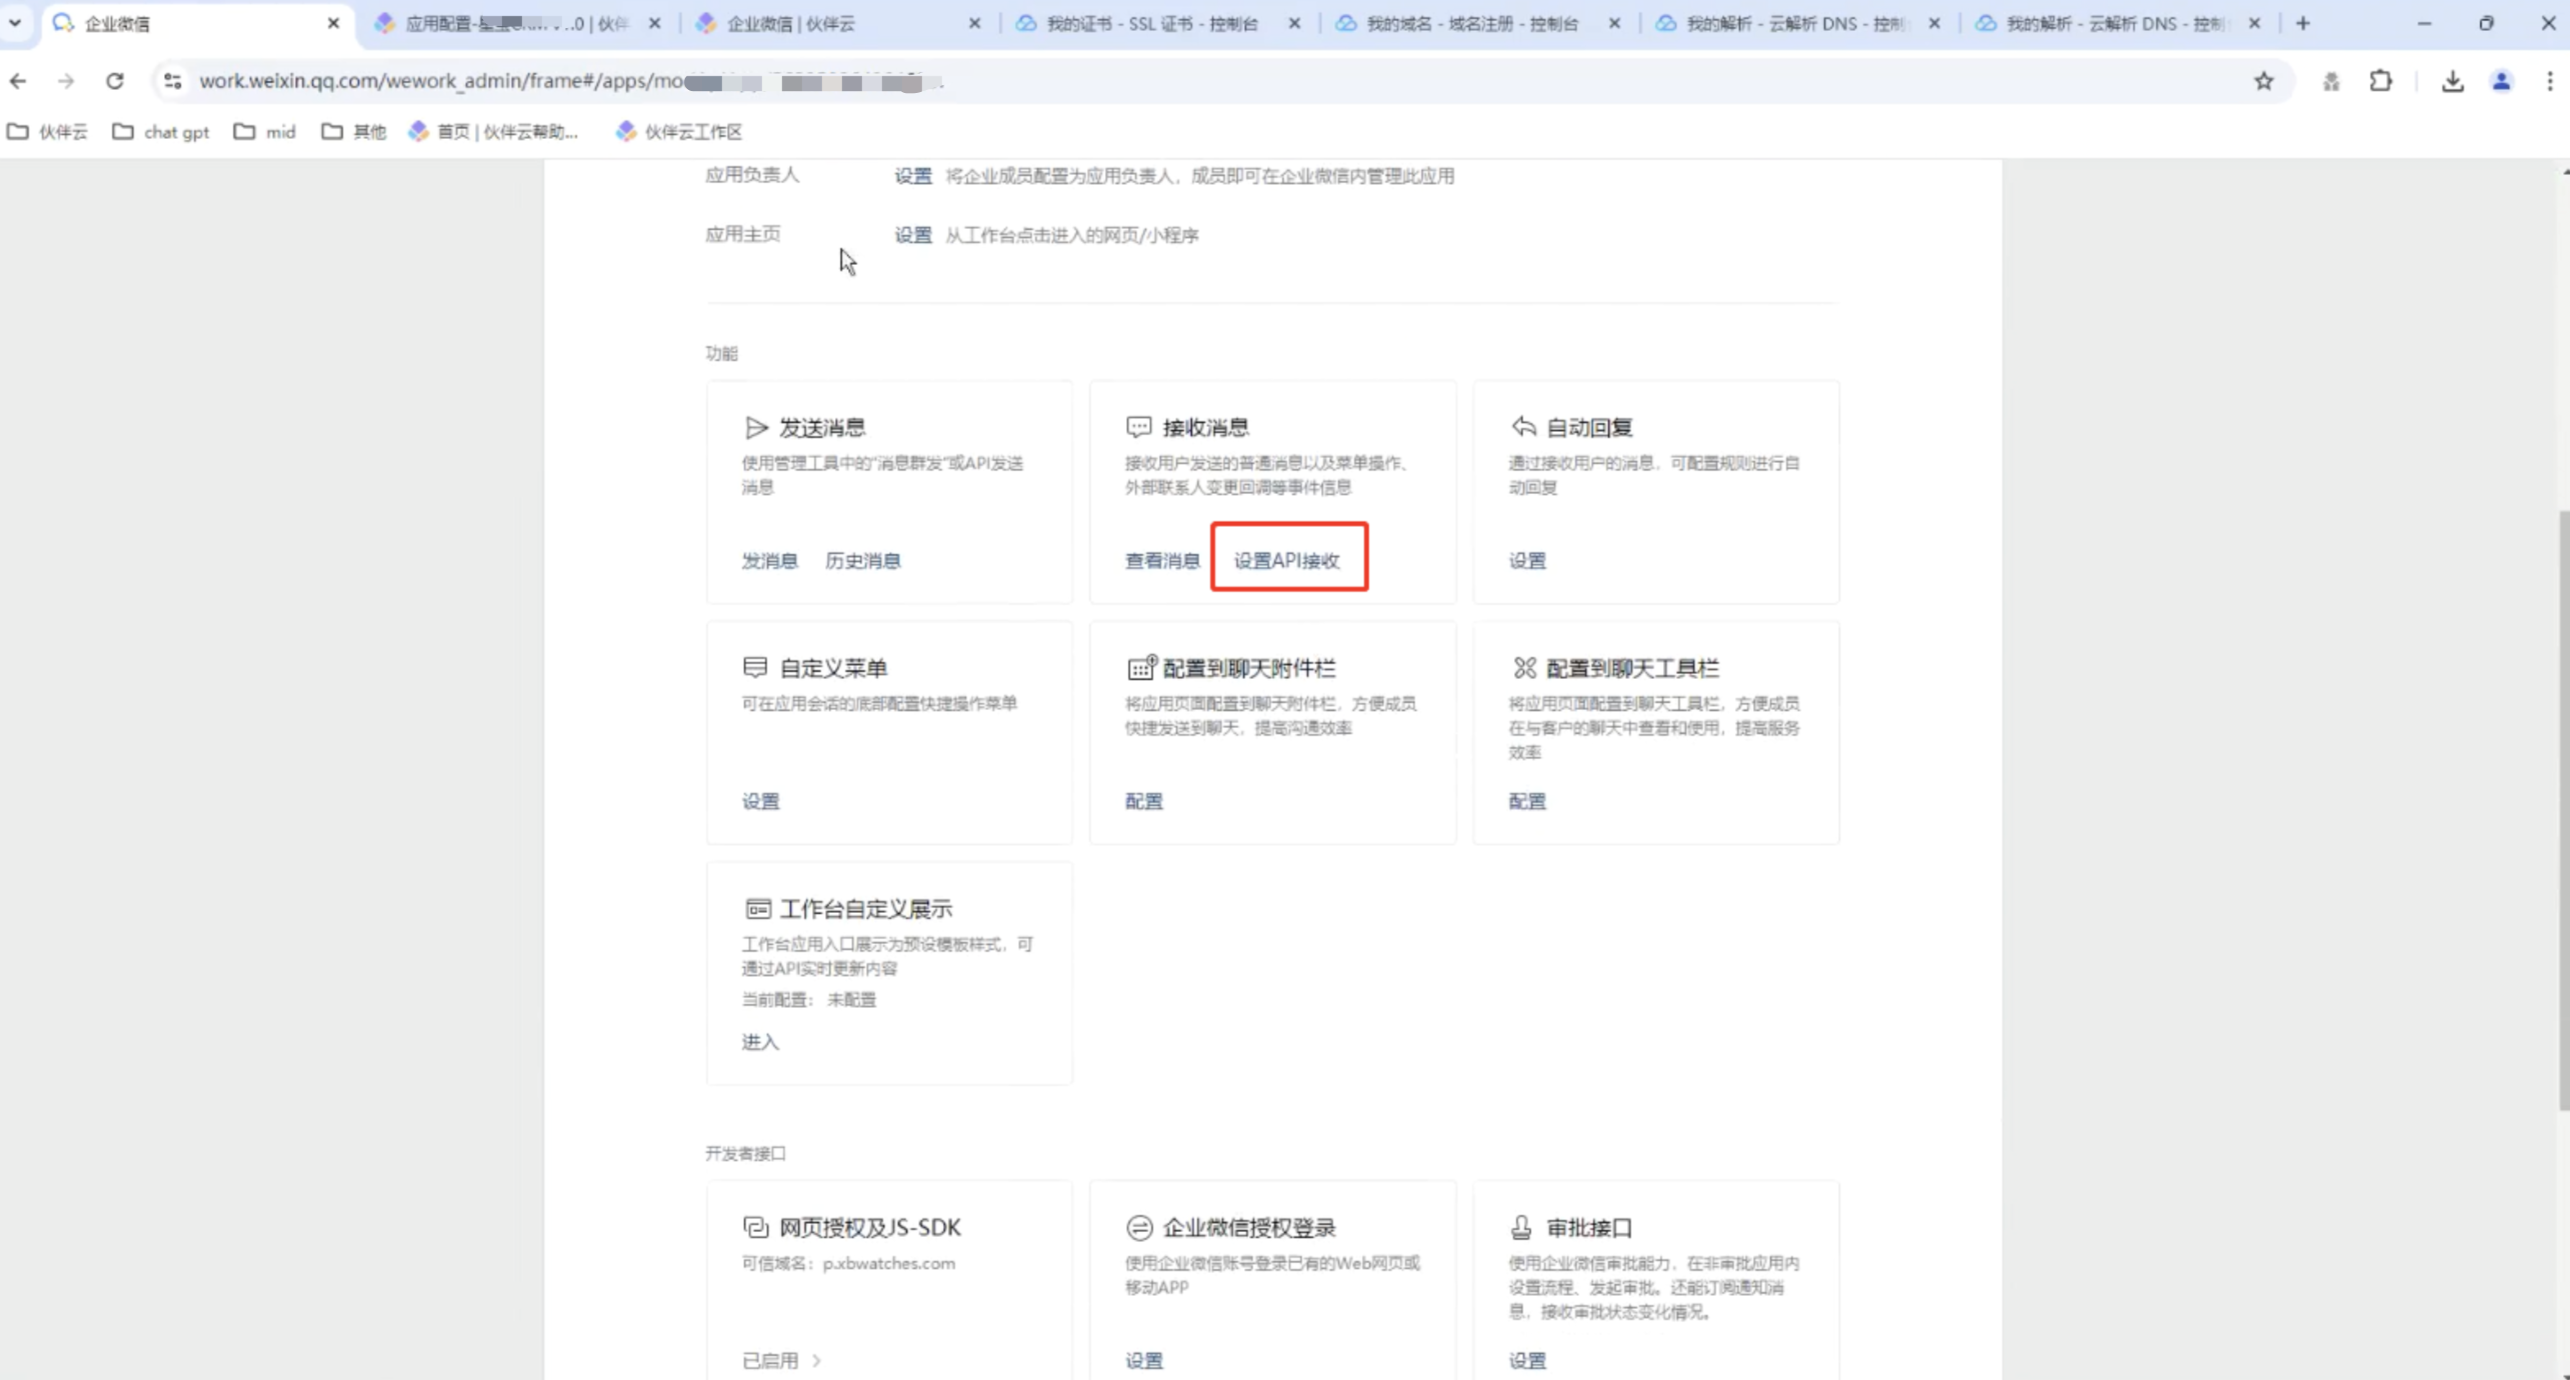Click 进入 in 工作台自定义展示 card
The width and height of the screenshot is (2570, 1380).
pos(760,1042)
